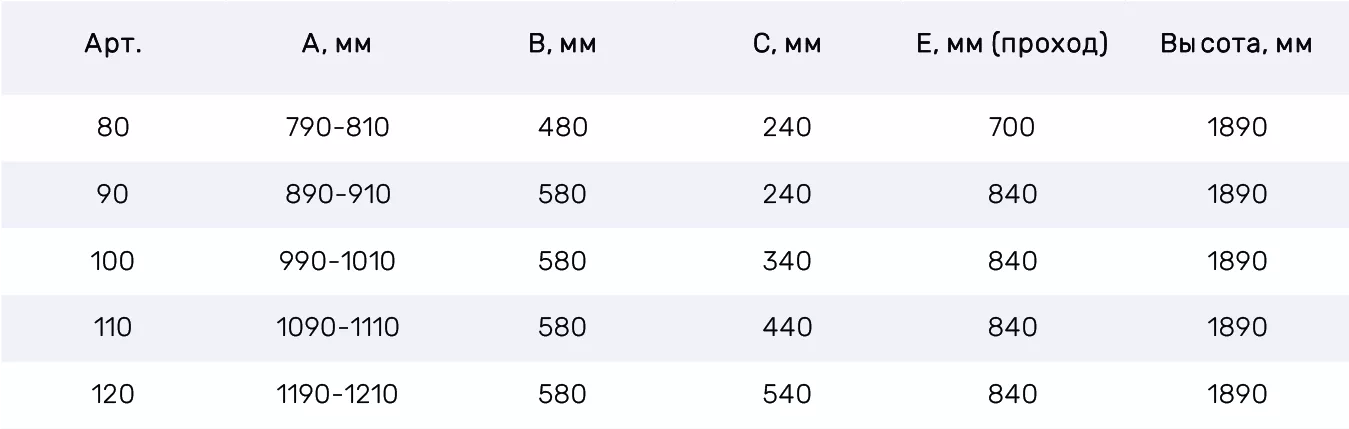Click the "В, мм" column header
Viewport: 1349px width, 429px height.
click(x=562, y=45)
